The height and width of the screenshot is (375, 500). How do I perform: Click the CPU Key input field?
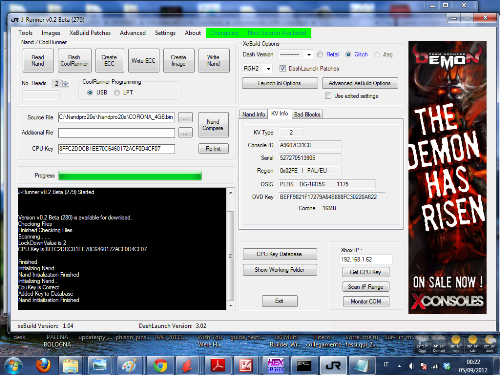116,149
